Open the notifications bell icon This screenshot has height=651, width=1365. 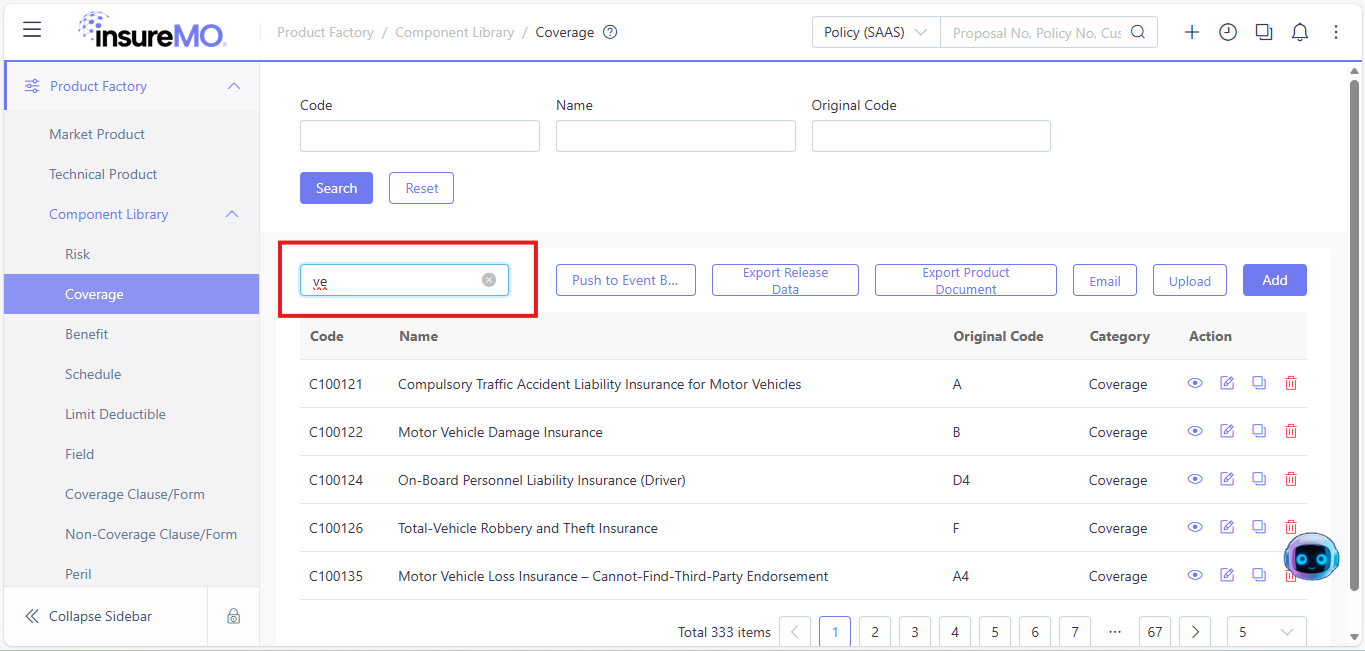(1300, 32)
